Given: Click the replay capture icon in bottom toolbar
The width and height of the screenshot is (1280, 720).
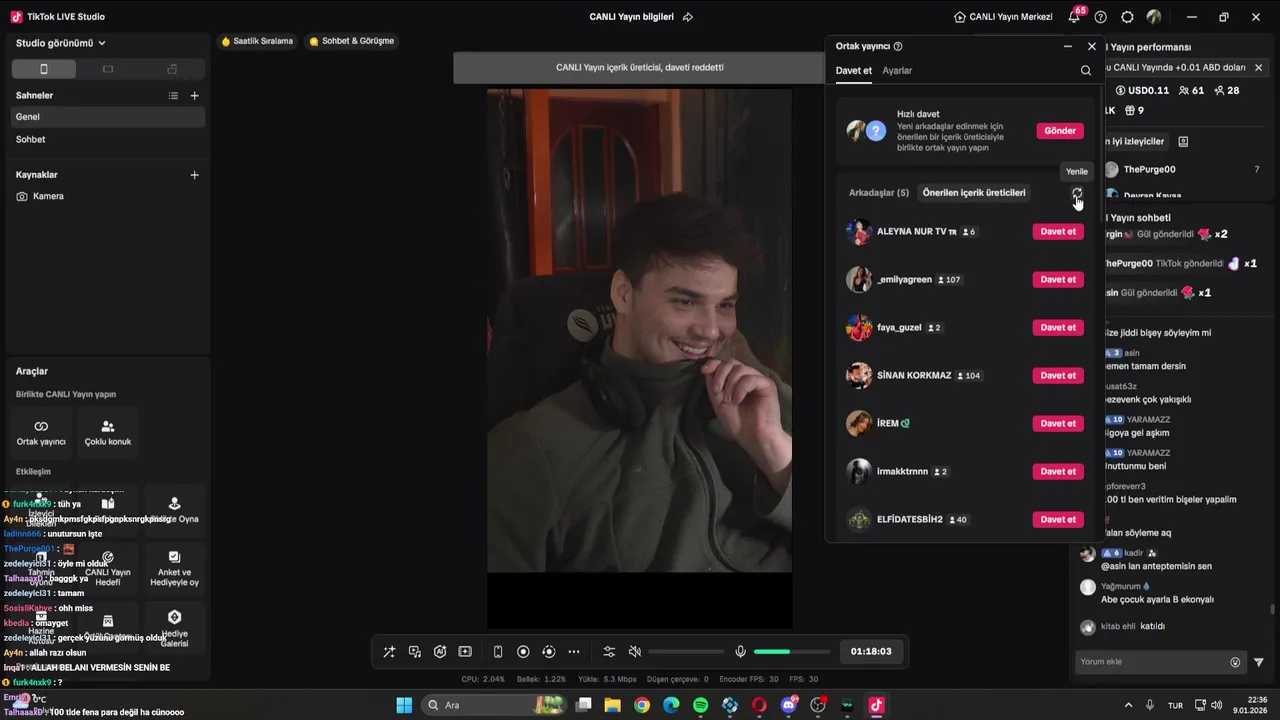Looking at the screenshot, I should click(x=548, y=651).
